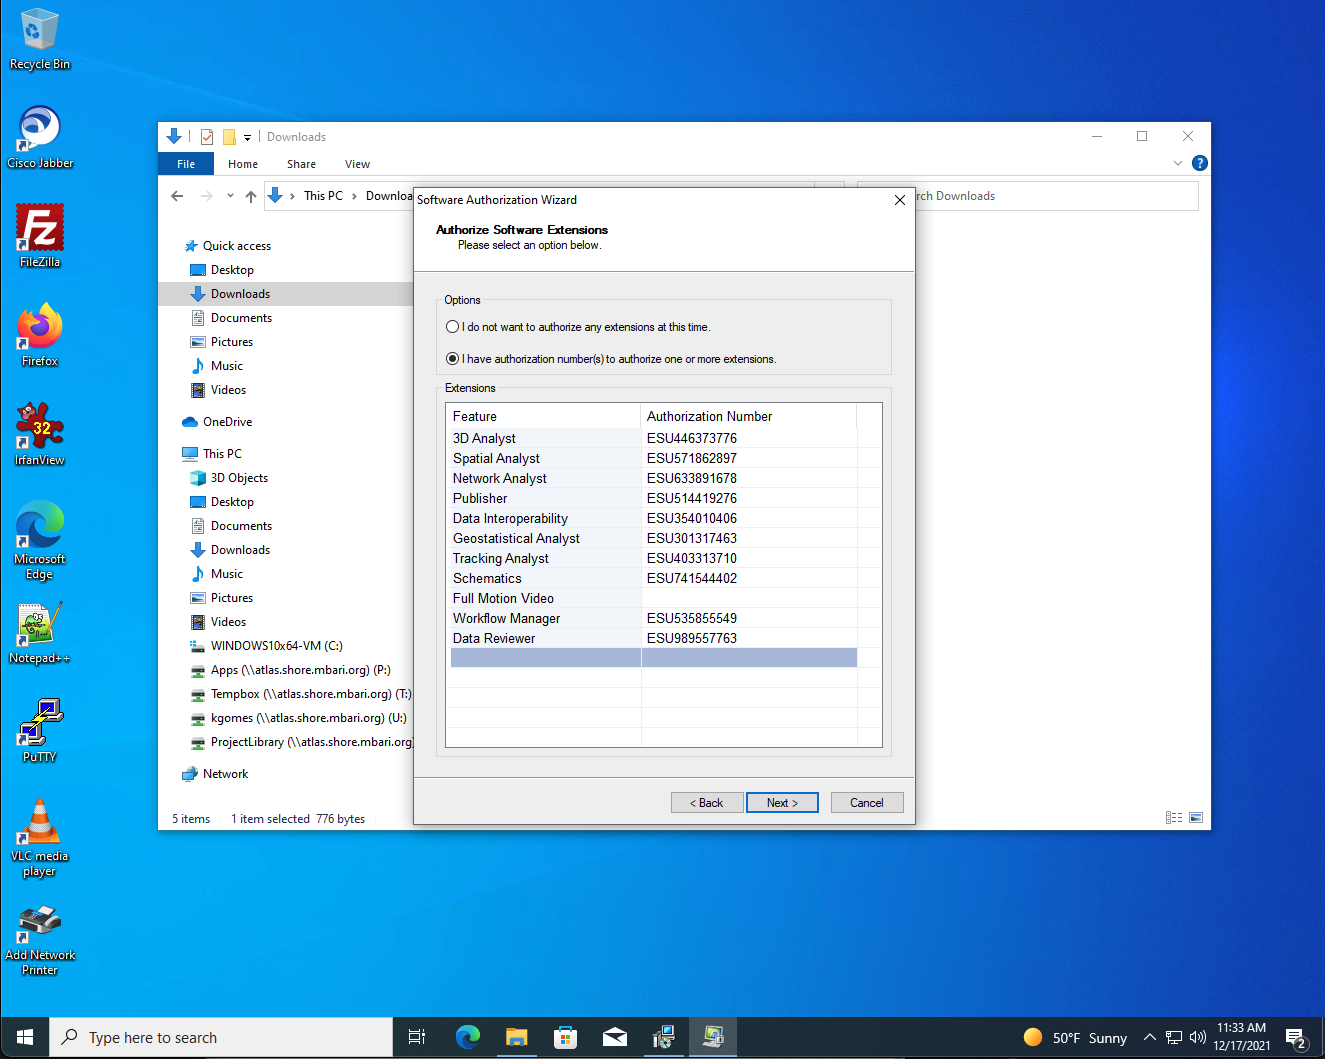Select 'I do not want to authorize' option
The width and height of the screenshot is (1325, 1059).
[x=453, y=327]
